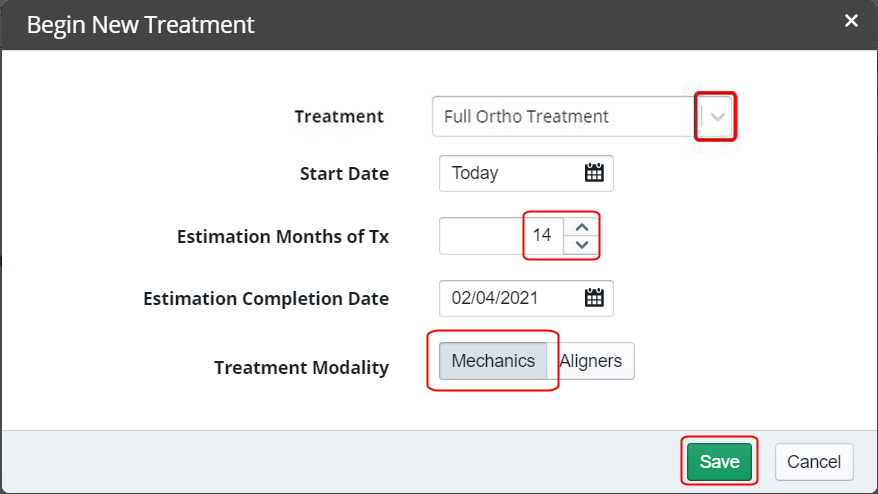Click the Start Date field showing Today
Screen dimensions: 878x494
pyautogui.click(x=510, y=173)
